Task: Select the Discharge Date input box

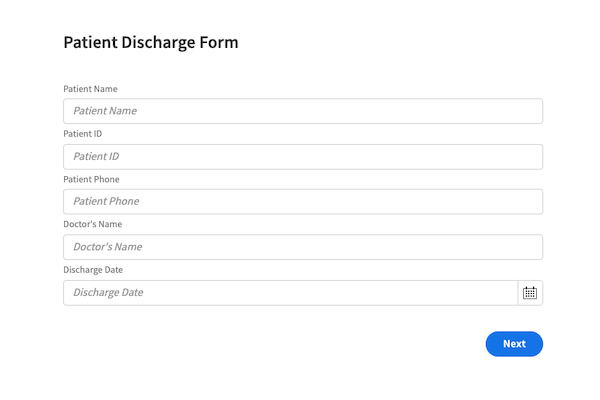Action: pyautogui.click(x=290, y=293)
